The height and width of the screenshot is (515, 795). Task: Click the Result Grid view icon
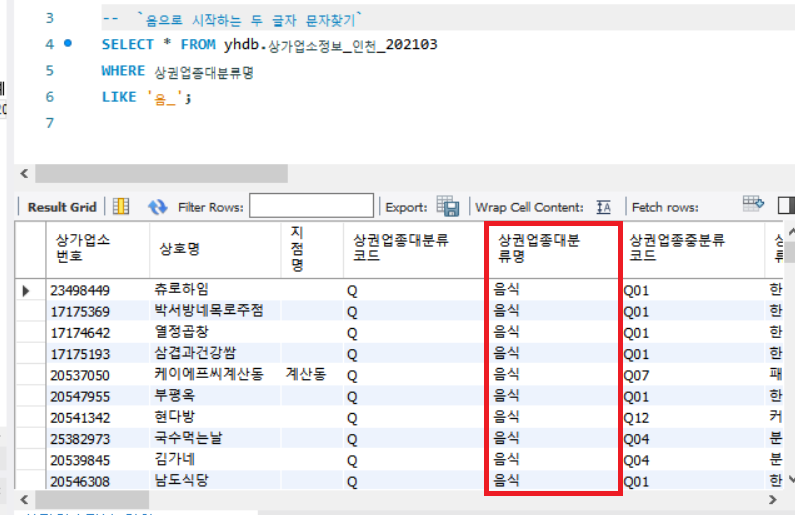[x=121, y=206]
